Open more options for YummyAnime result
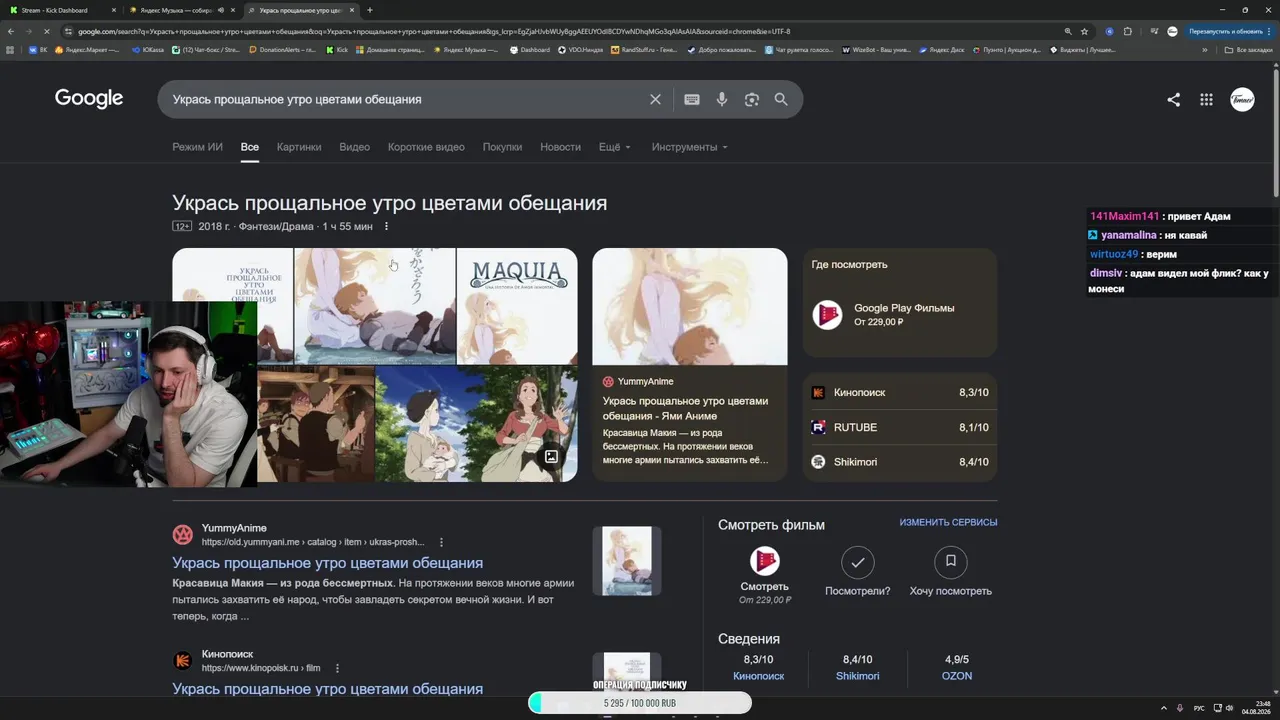 (441, 542)
